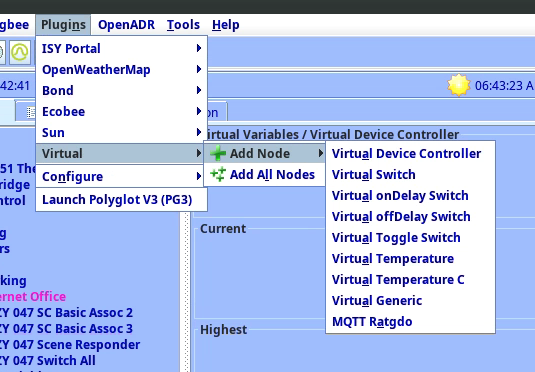The height and width of the screenshot is (372, 535).
Task: Open the OpenWeatherMap submenu
Action: point(121,70)
